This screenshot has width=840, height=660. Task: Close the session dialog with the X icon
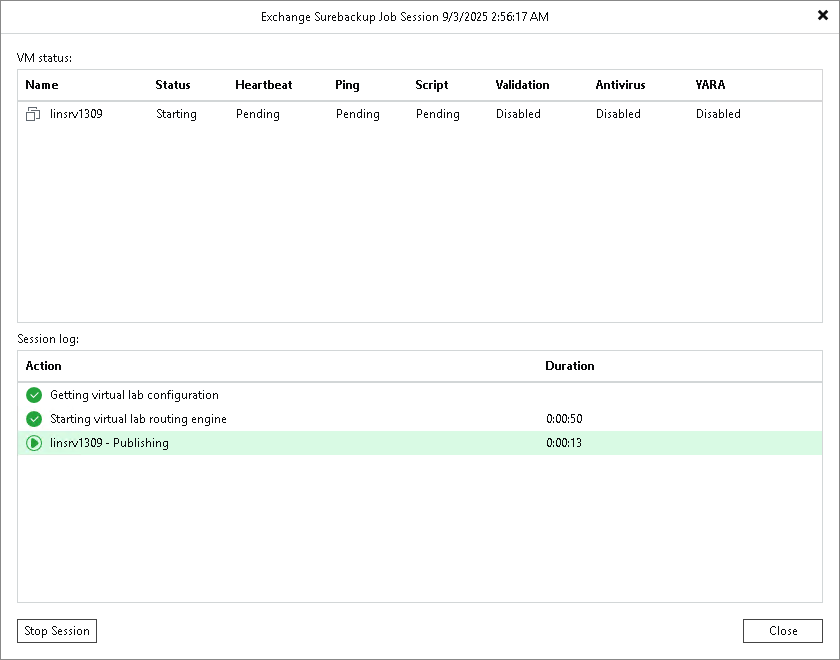[823, 16]
